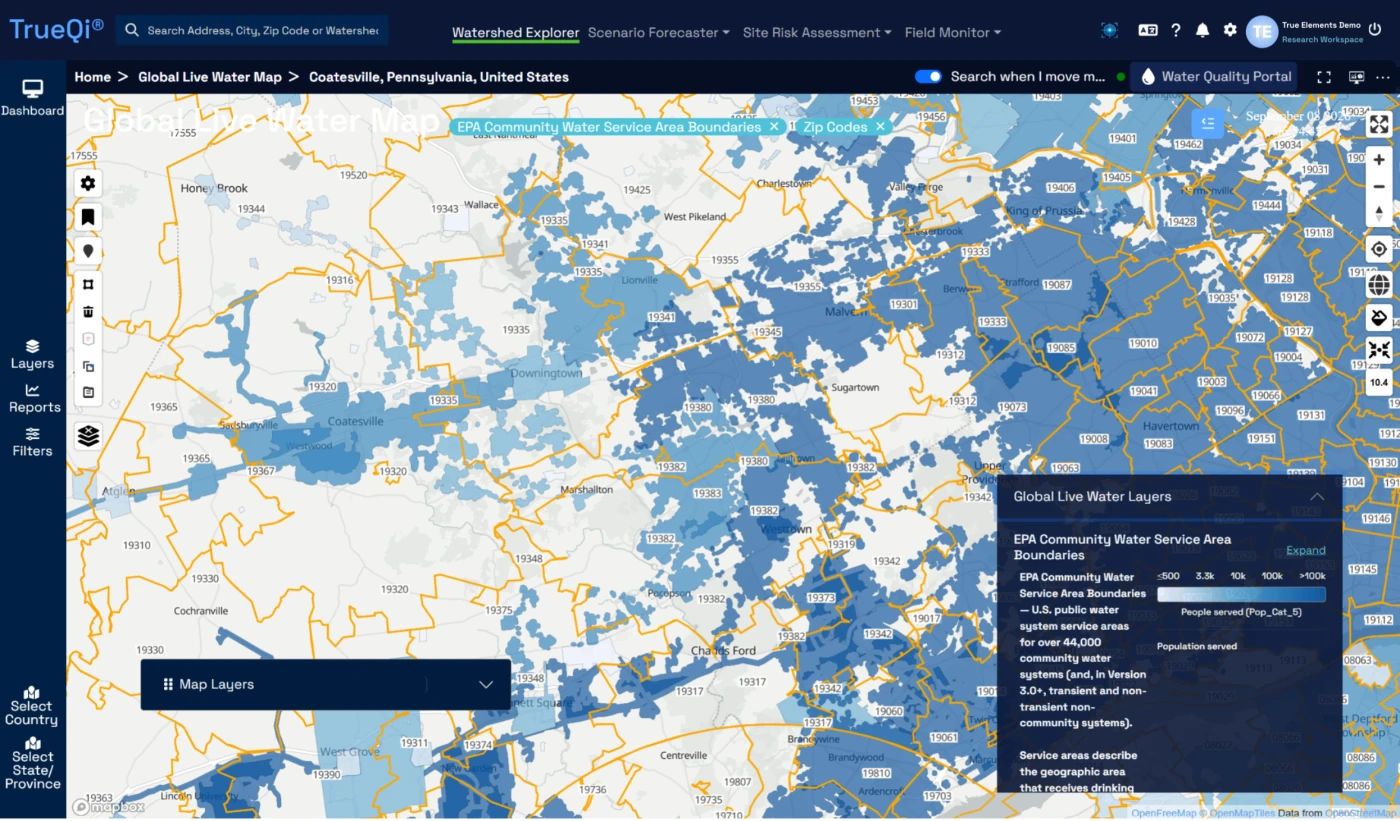The width and height of the screenshot is (1400, 821).
Task: Open map settings gear on the map toolbar
Action: click(88, 183)
